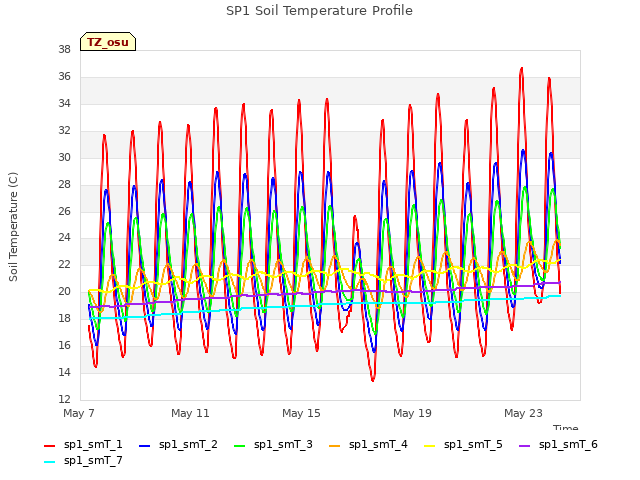Click the 12 y-axis tick label
640x480 pixels.
tap(64, 399)
